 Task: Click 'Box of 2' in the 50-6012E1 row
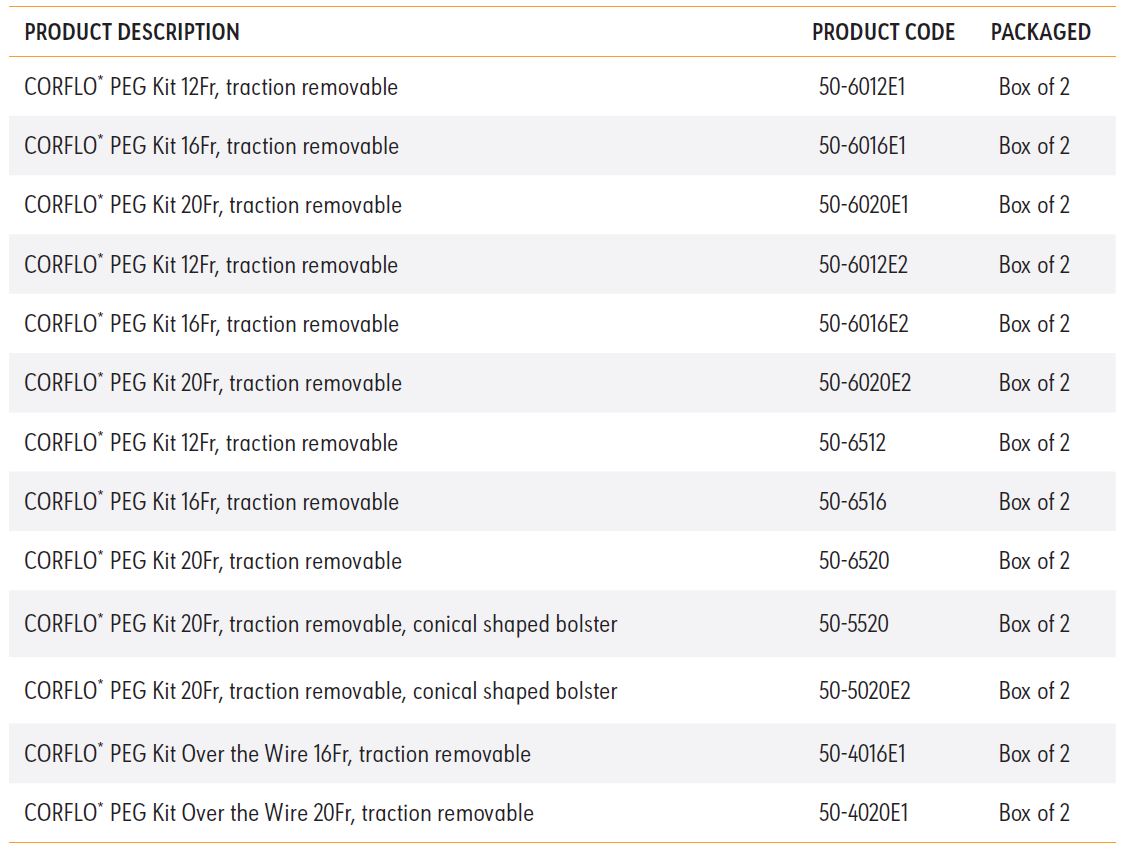tap(1034, 87)
